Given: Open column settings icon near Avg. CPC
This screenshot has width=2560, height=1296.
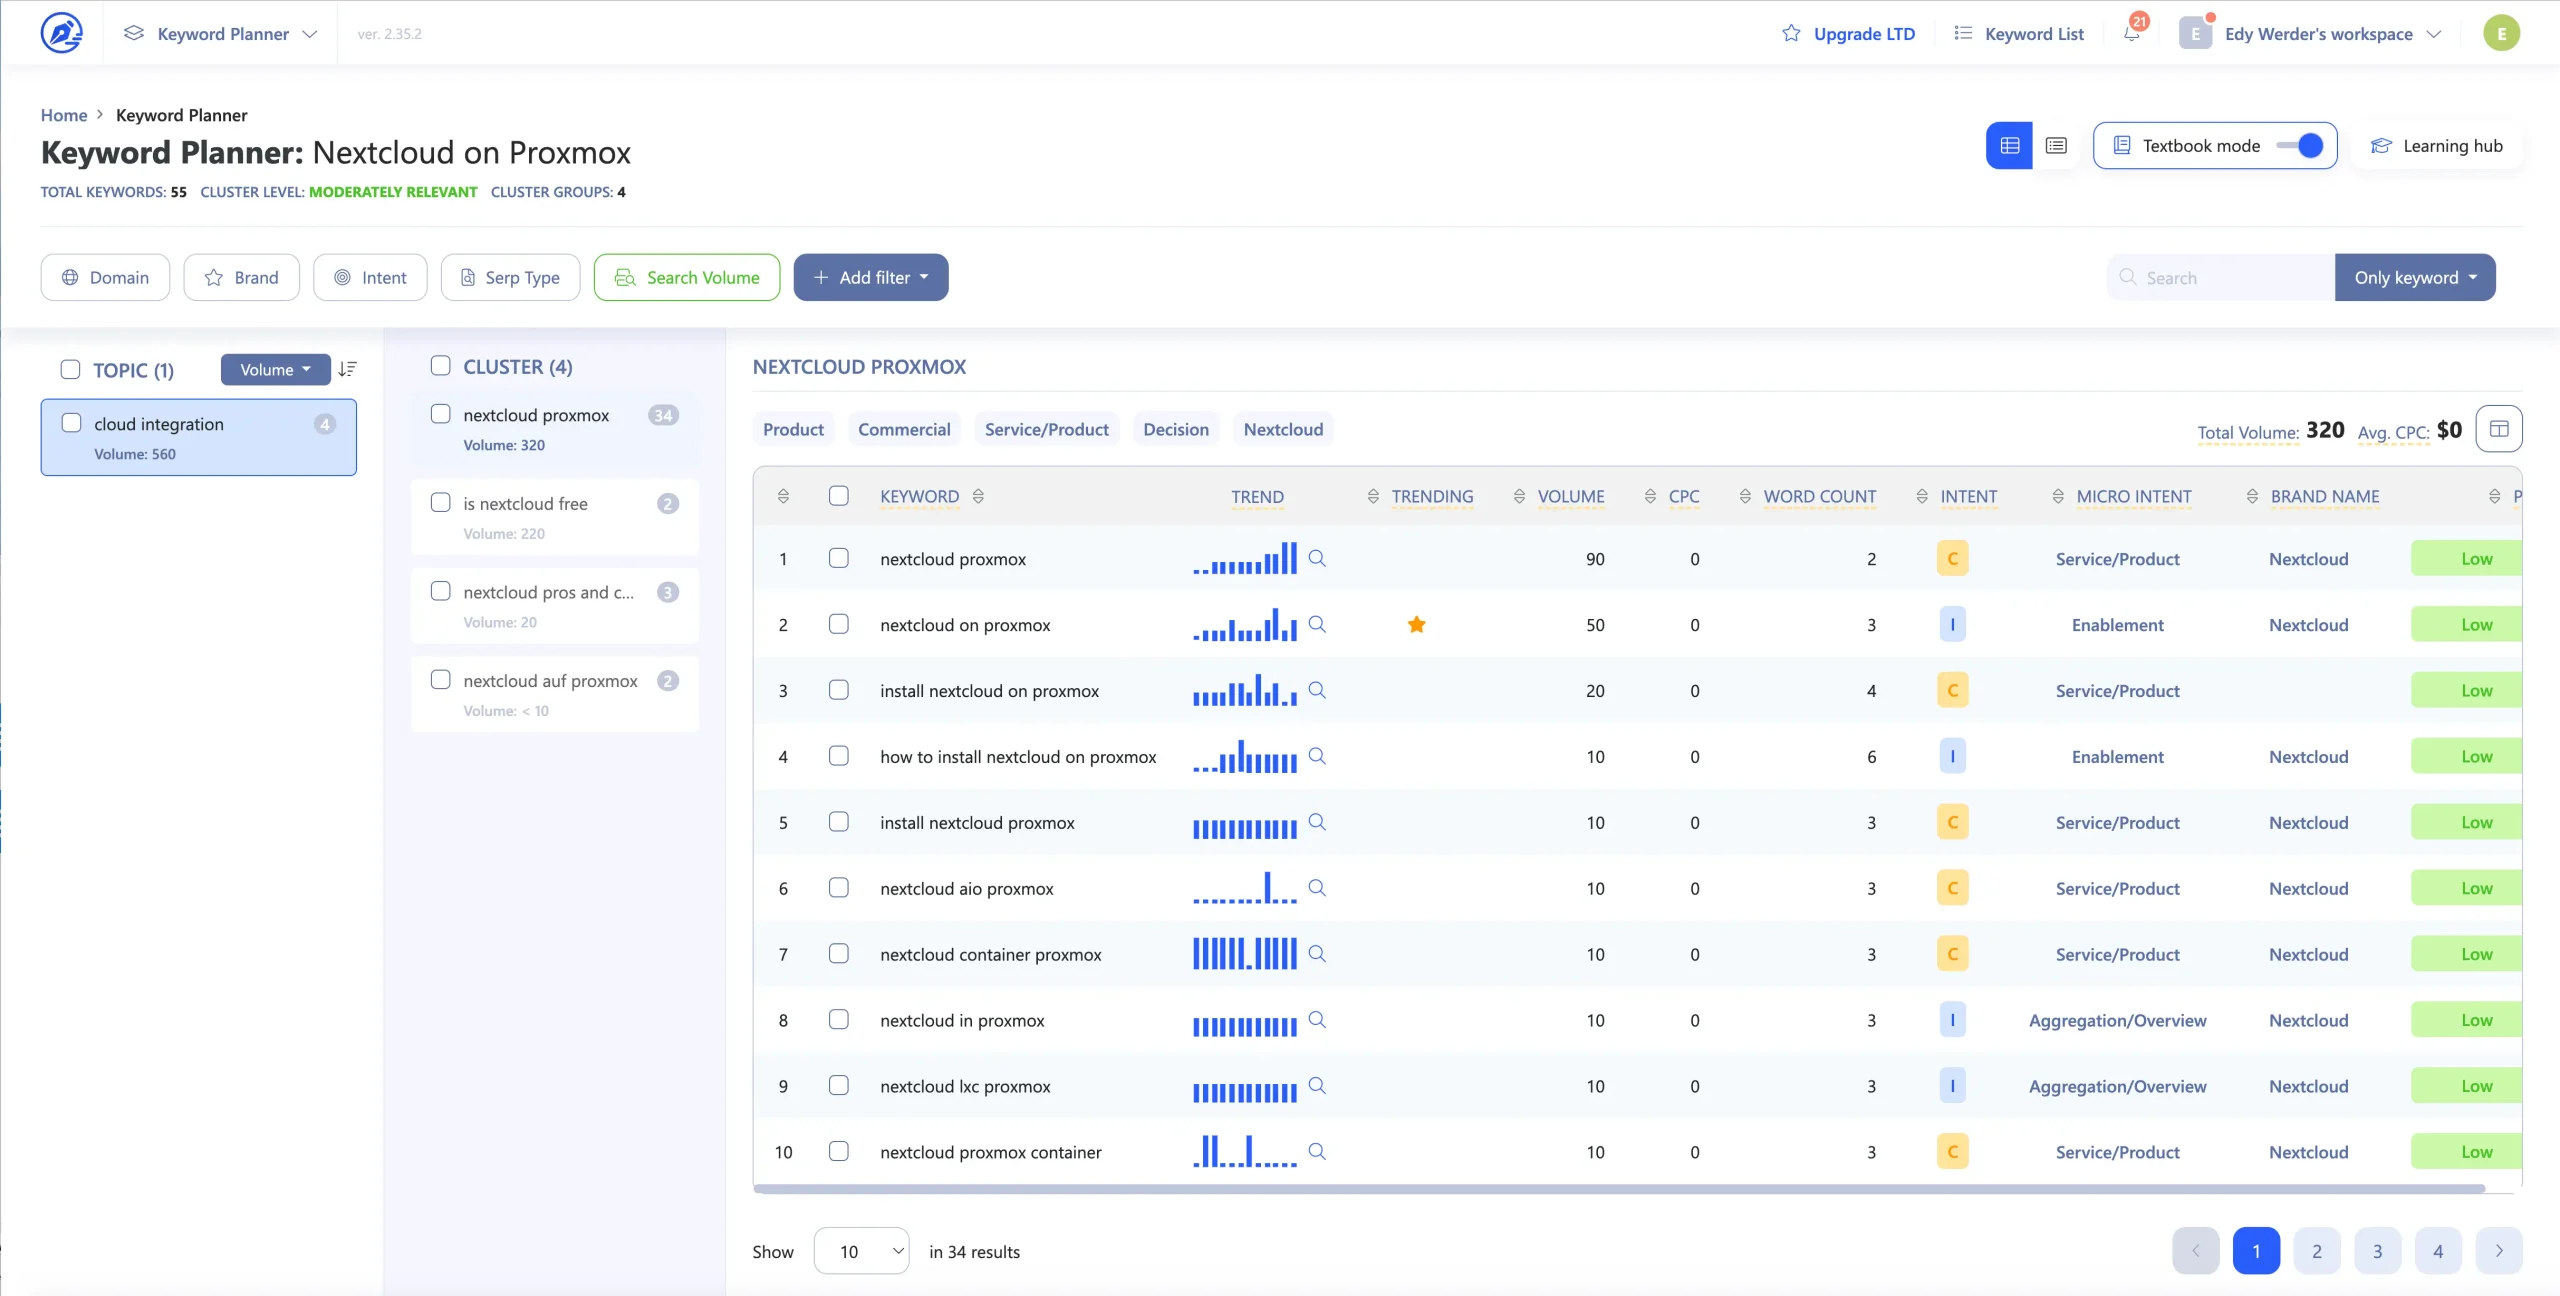Looking at the screenshot, I should pos(2499,429).
